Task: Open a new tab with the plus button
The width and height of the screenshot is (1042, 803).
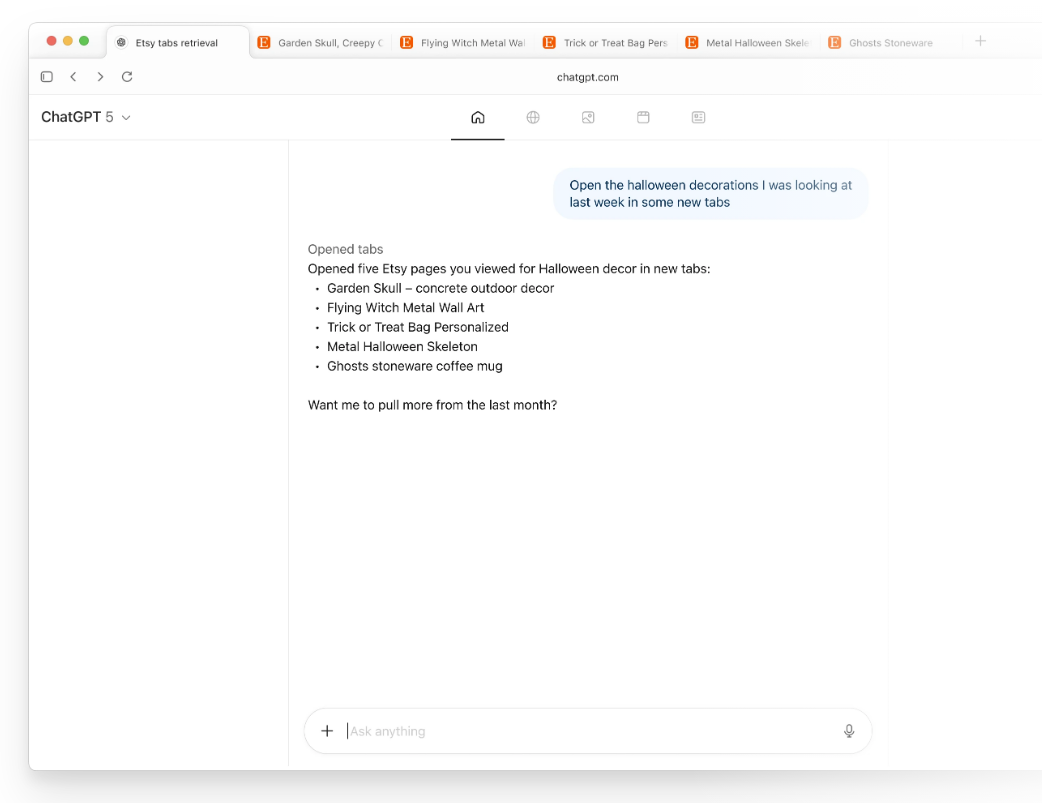Action: [x=980, y=41]
